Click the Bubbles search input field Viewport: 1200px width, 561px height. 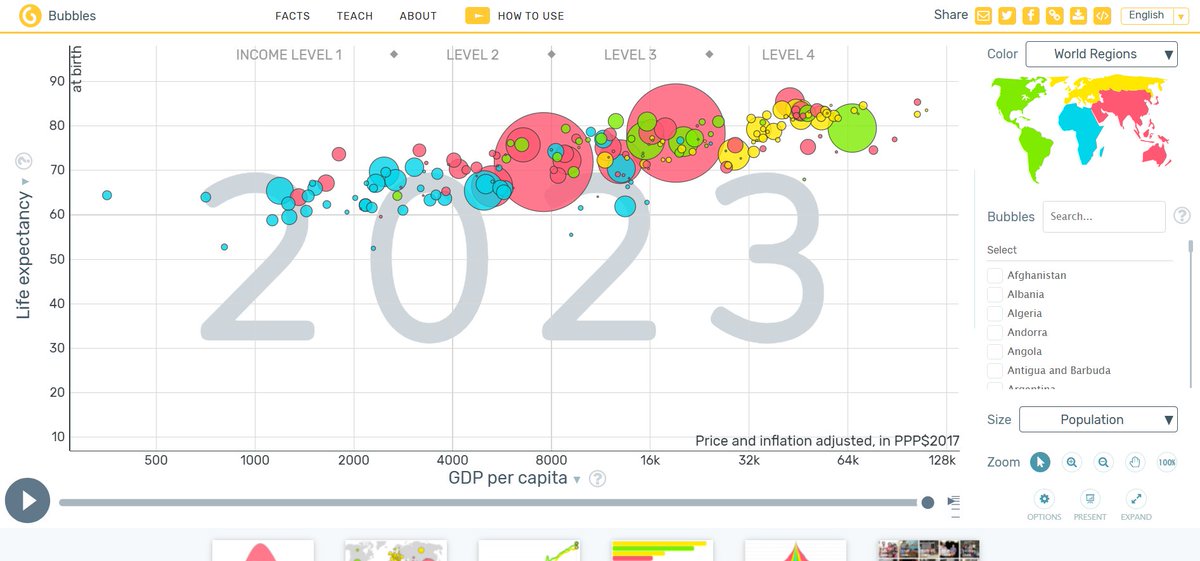pyautogui.click(x=1104, y=216)
